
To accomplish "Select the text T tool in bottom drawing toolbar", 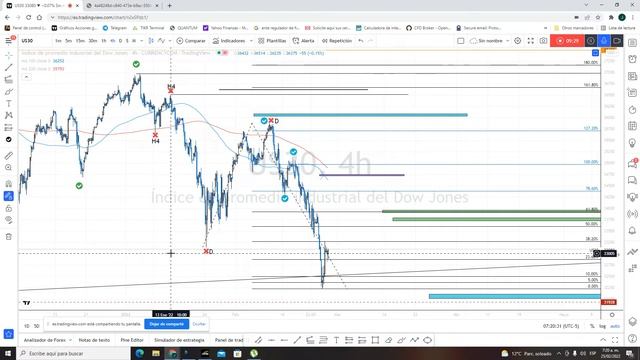I will [x=336, y=340].
